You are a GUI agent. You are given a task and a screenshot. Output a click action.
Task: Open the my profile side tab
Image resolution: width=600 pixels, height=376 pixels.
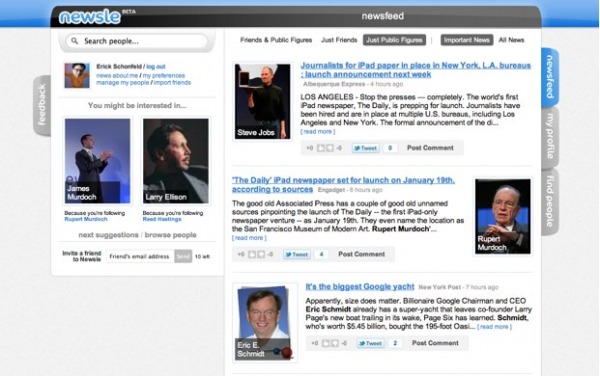550,137
